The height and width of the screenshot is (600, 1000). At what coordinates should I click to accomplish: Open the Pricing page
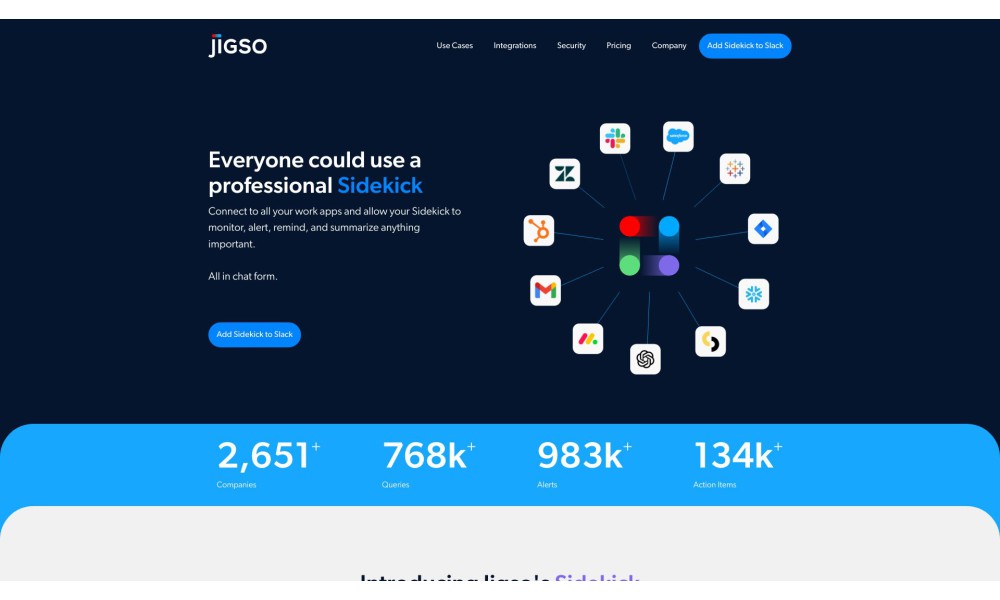point(619,45)
